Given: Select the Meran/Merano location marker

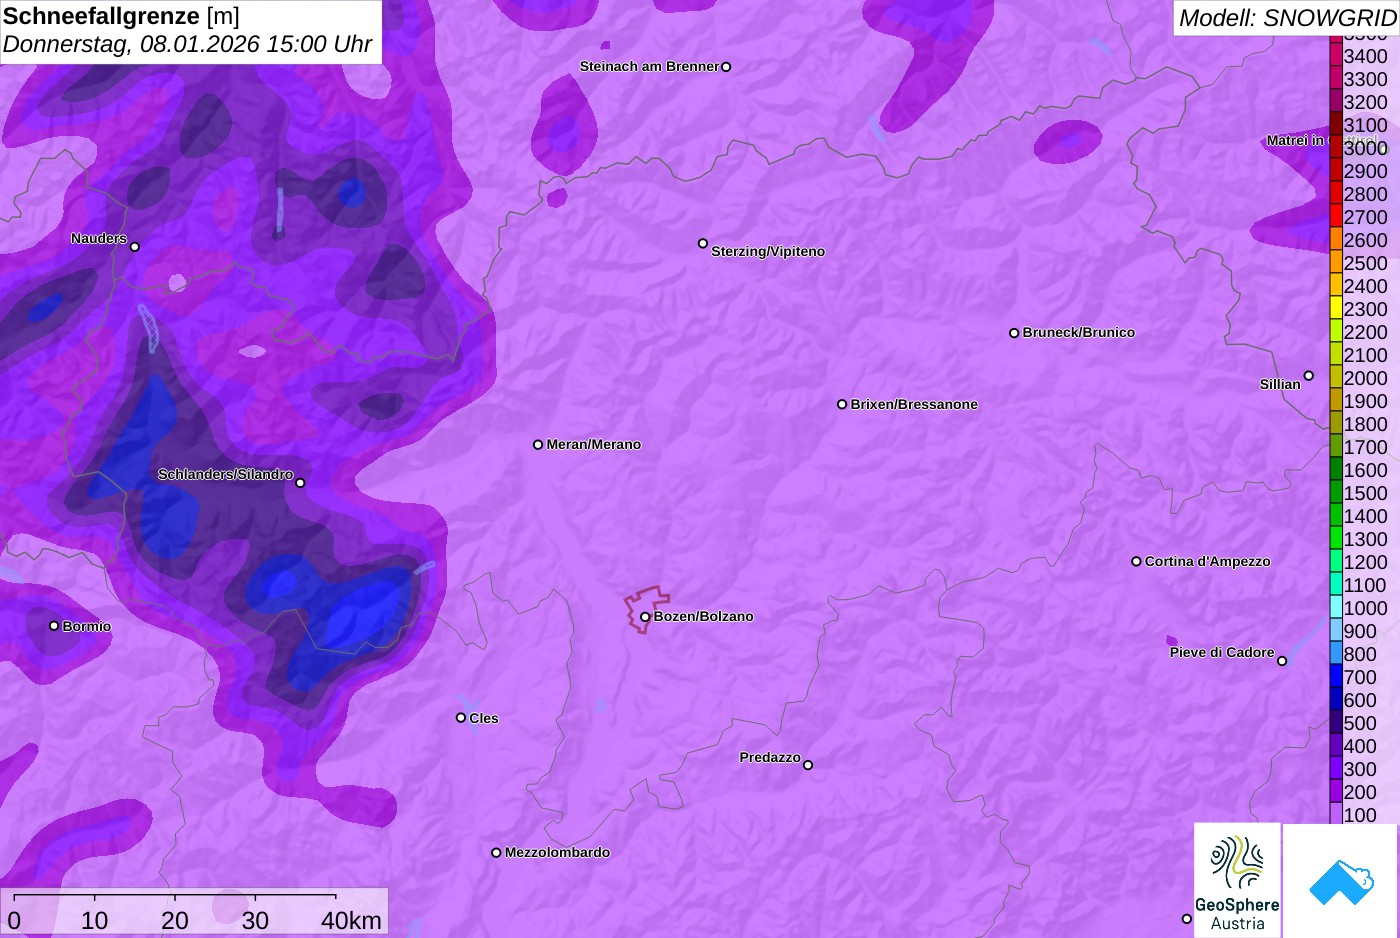Looking at the screenshot, I should point(538,444).
